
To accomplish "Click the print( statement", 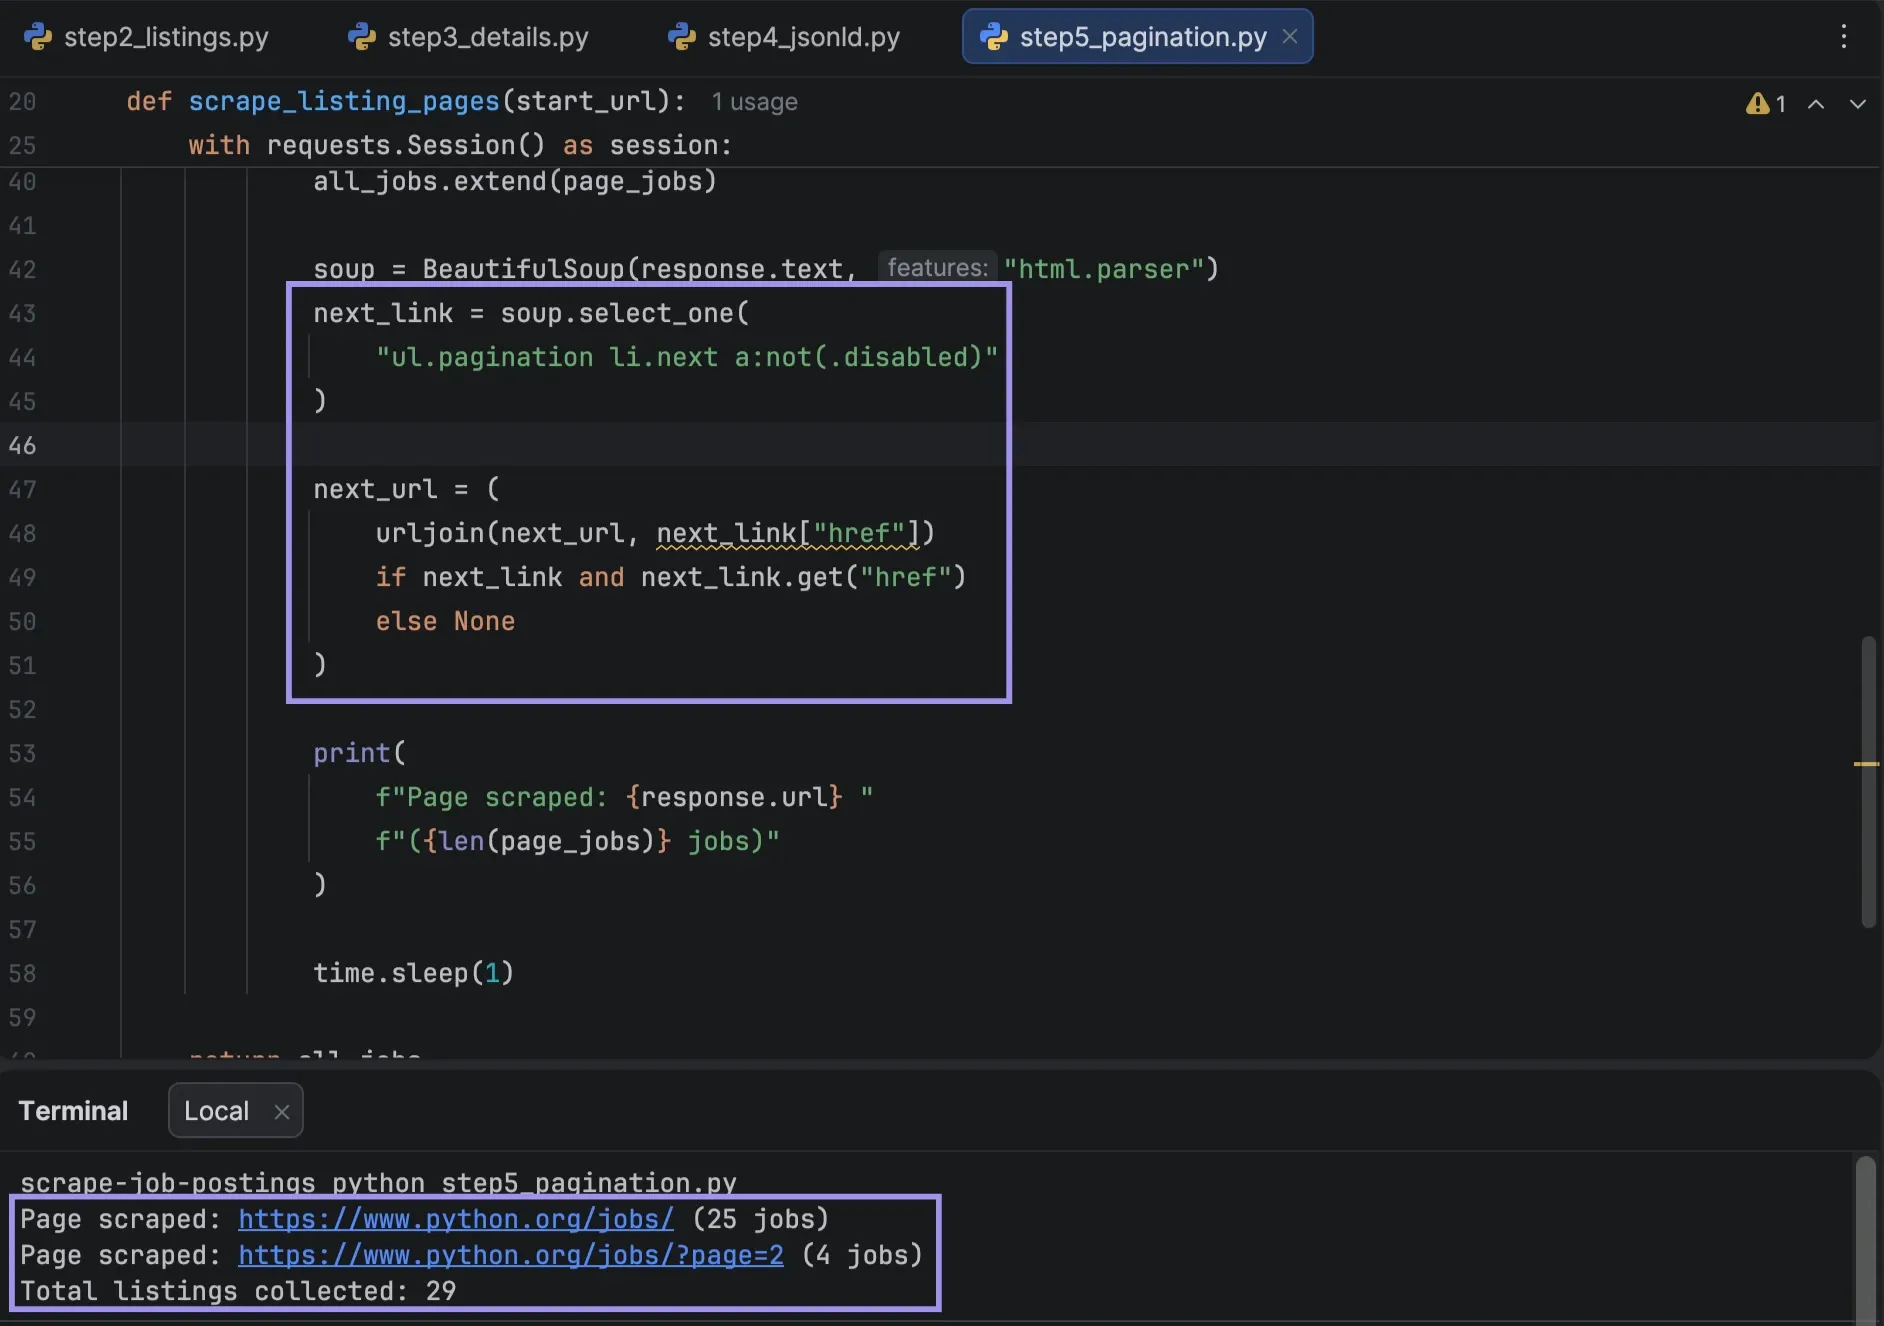I will [x=360, y=753].
